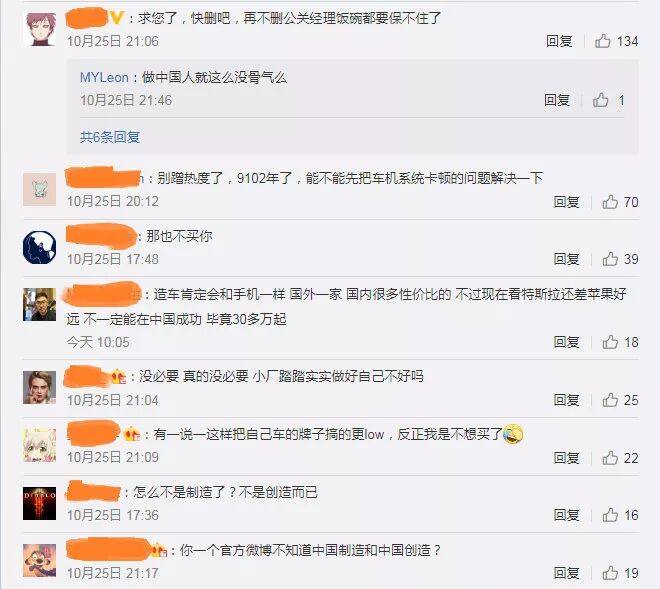Screen dimensions: 660x589
Task: Open MYLeon's user profile link
Action: (104, 77)
